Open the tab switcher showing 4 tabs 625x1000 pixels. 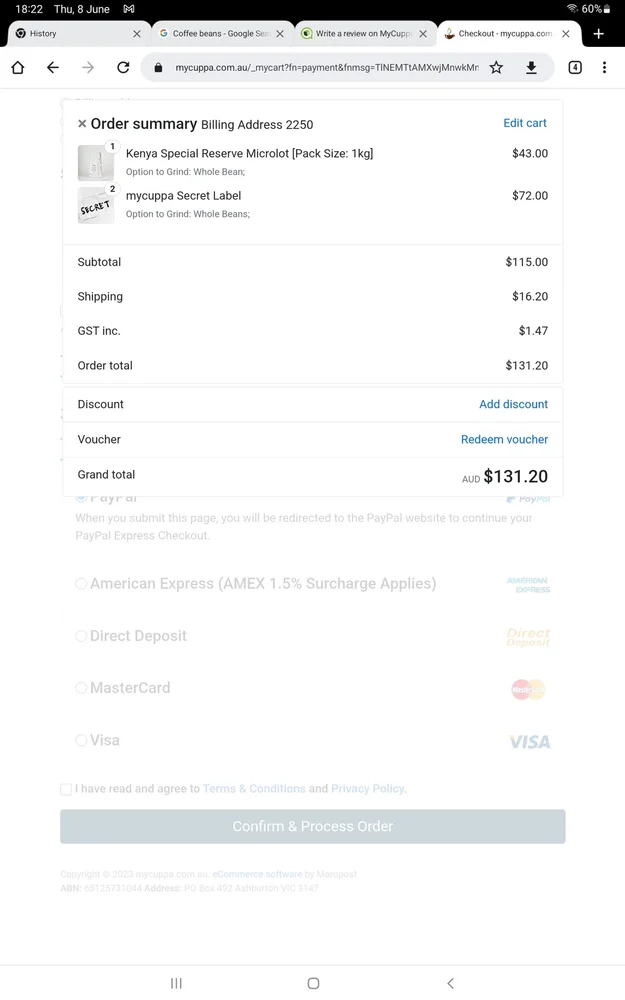pyautogui.click(x=575, y=68)
